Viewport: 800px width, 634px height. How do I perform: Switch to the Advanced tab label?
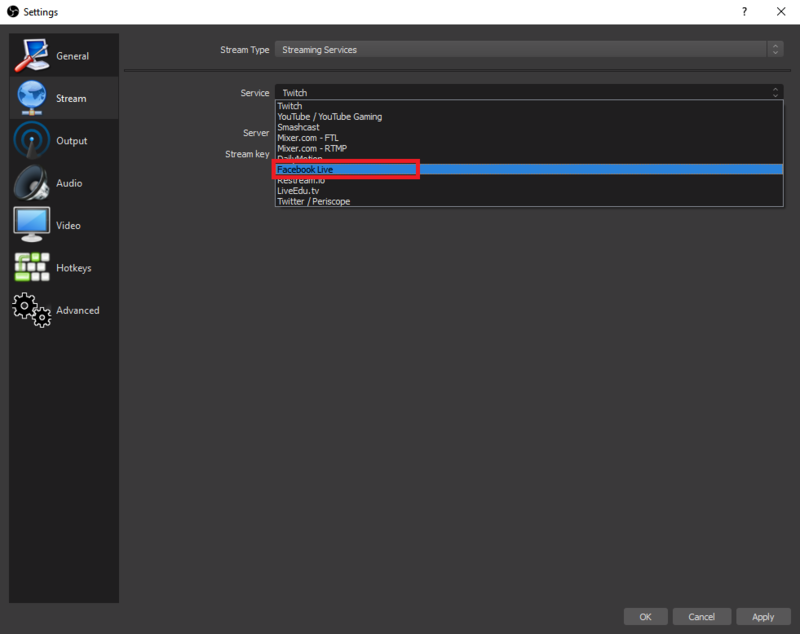point(78,310)
